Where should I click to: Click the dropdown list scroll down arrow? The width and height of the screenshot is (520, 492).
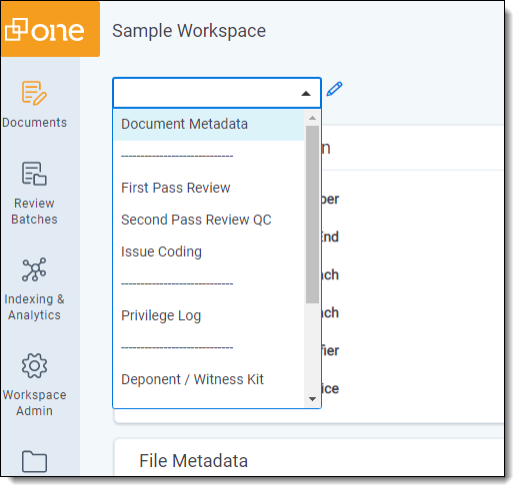coord(312,399)
